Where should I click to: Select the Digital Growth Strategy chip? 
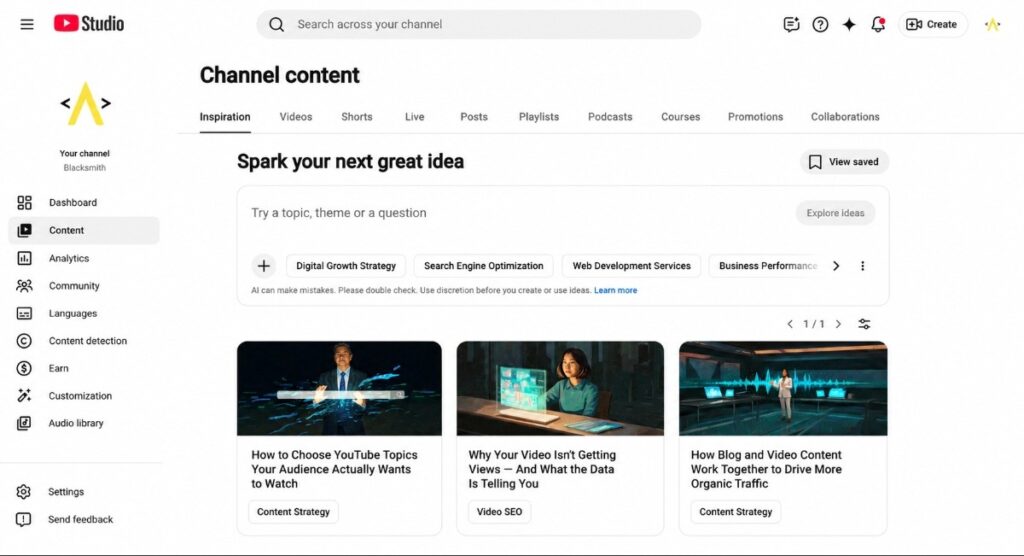pyautogui.click(x=346, y=266)
